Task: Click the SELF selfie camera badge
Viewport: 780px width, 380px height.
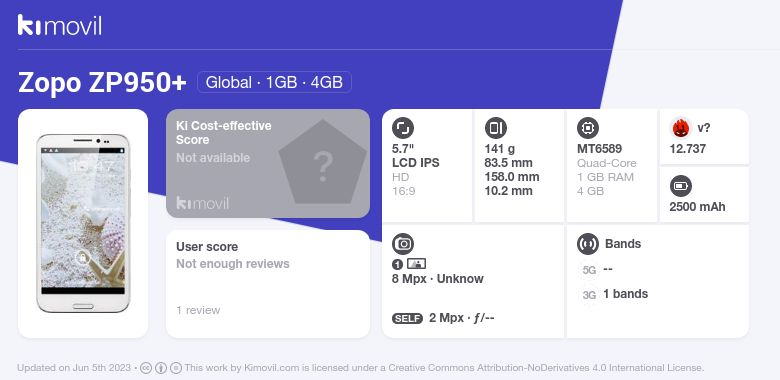Action: click(407, 318)
